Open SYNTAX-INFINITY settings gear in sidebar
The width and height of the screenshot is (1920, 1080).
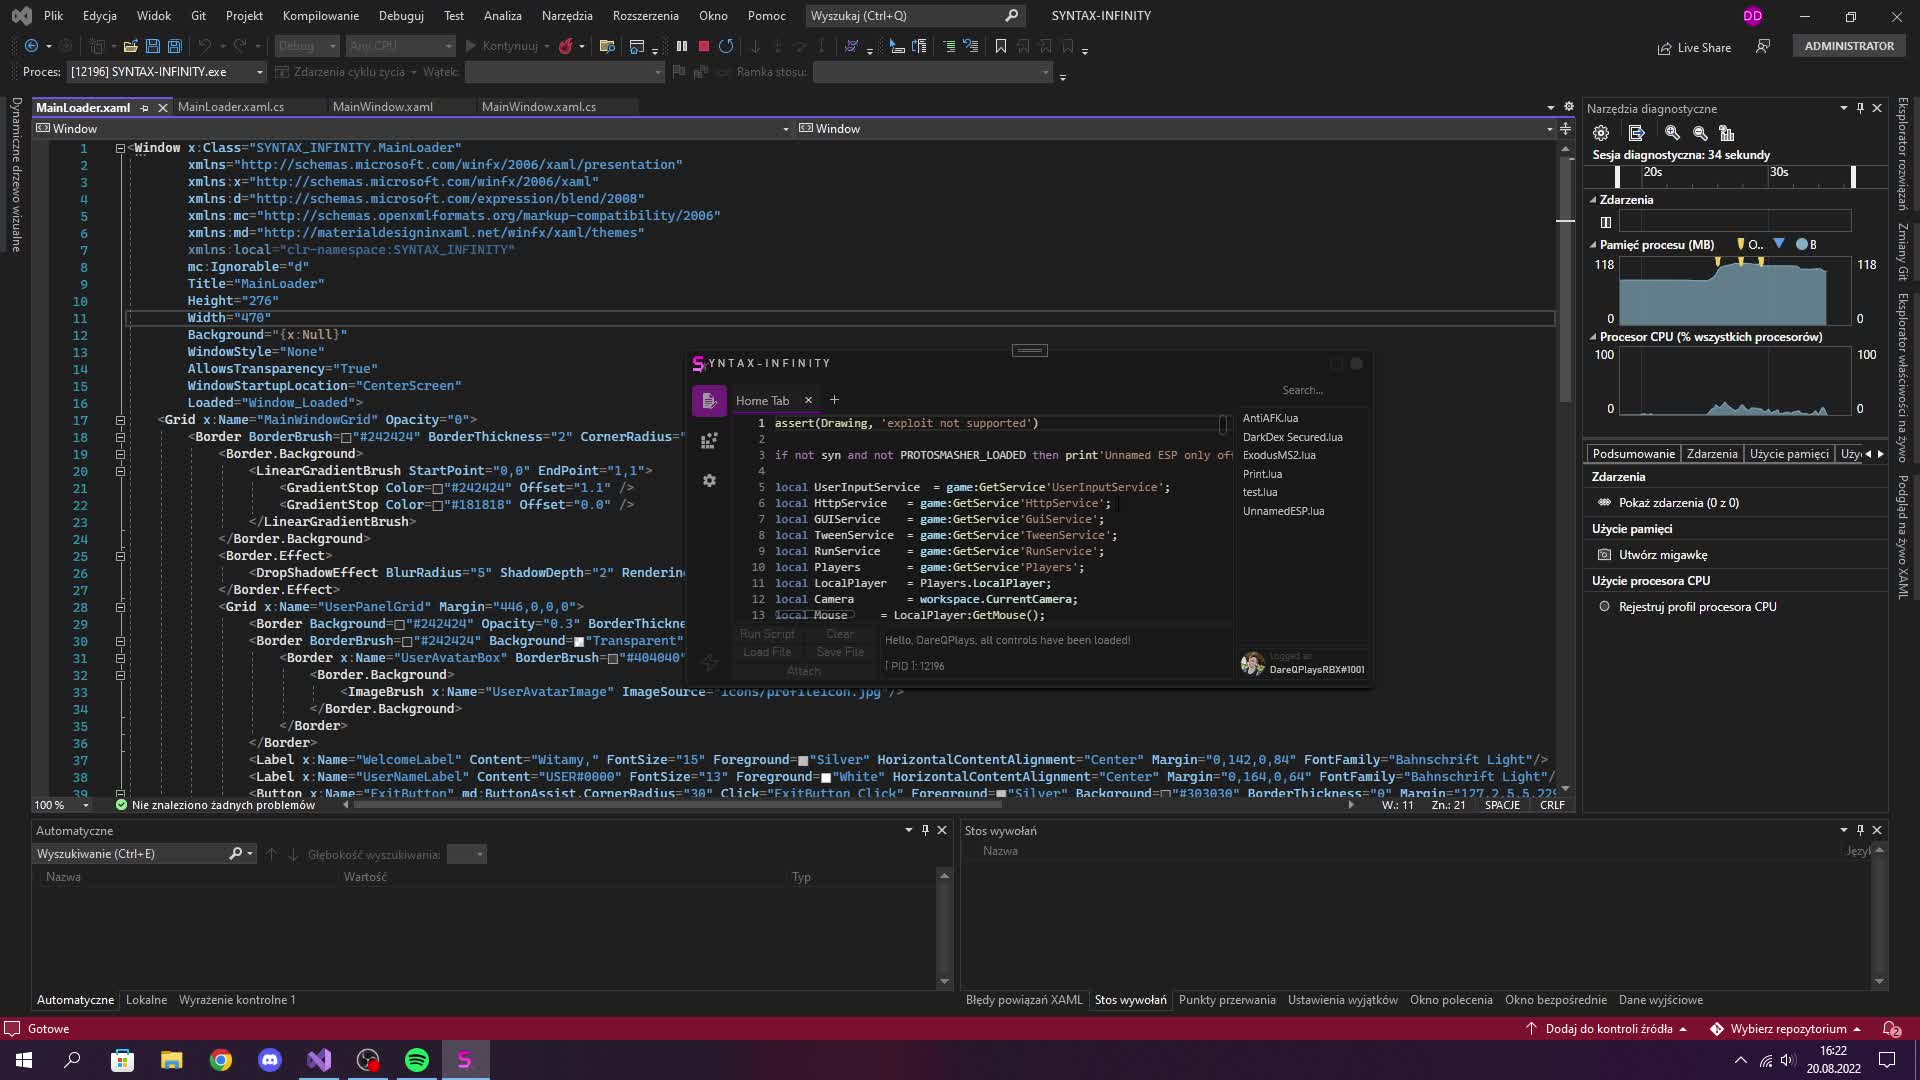[x=710, y=480]
